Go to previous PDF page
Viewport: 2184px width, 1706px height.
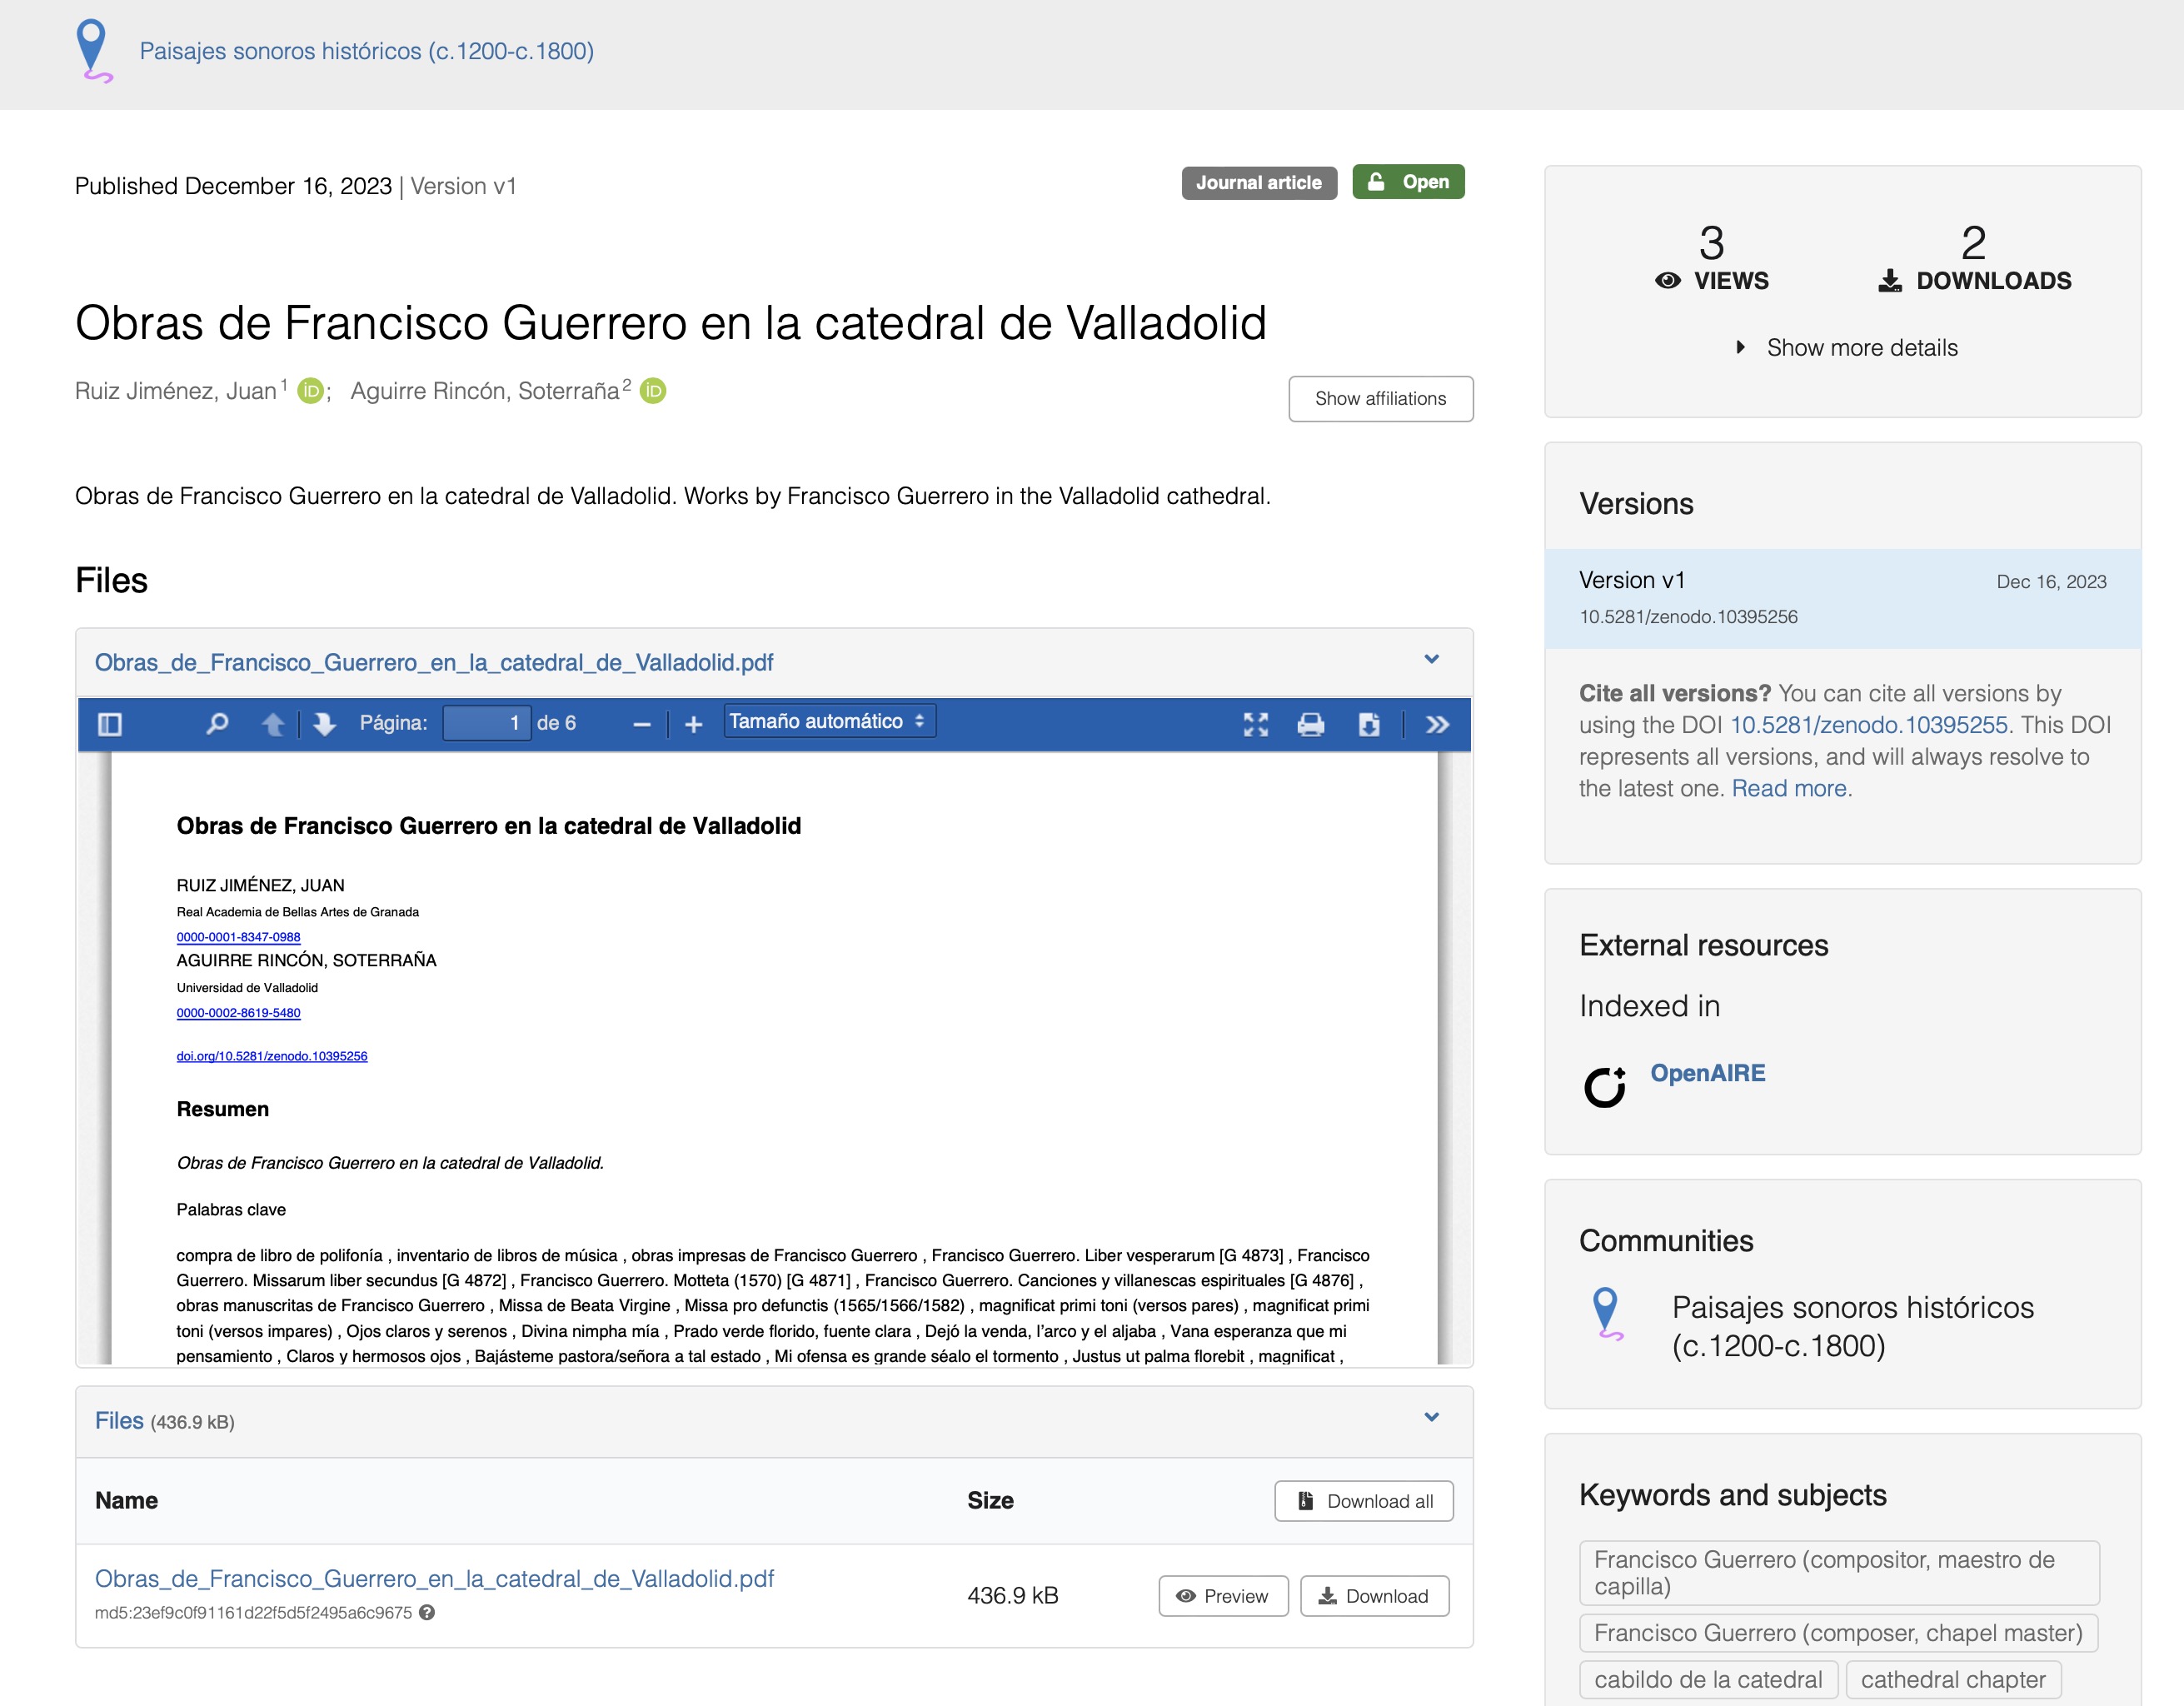point(272,724)
